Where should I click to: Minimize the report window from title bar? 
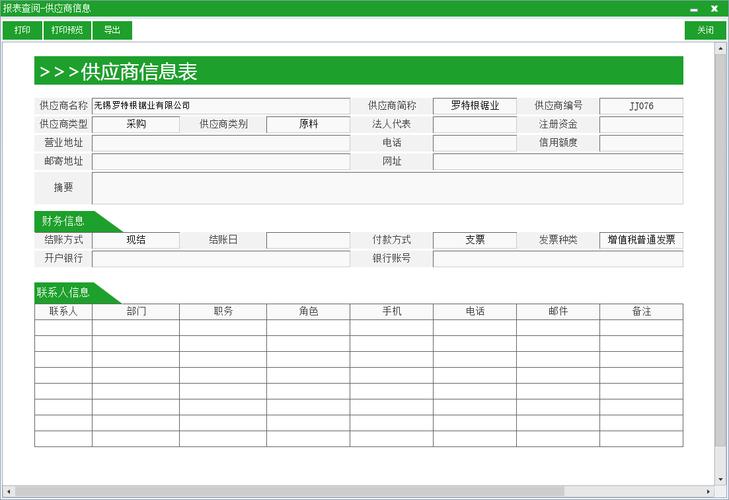[694, 8]
